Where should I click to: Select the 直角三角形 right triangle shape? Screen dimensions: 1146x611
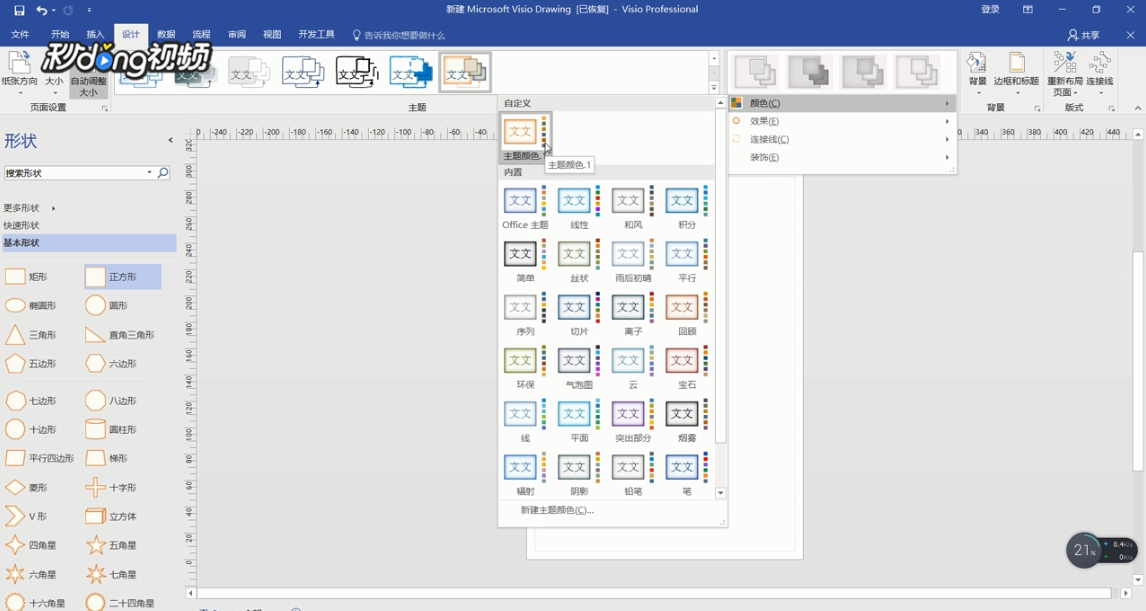pyautogui.click(x=122, y=335)
